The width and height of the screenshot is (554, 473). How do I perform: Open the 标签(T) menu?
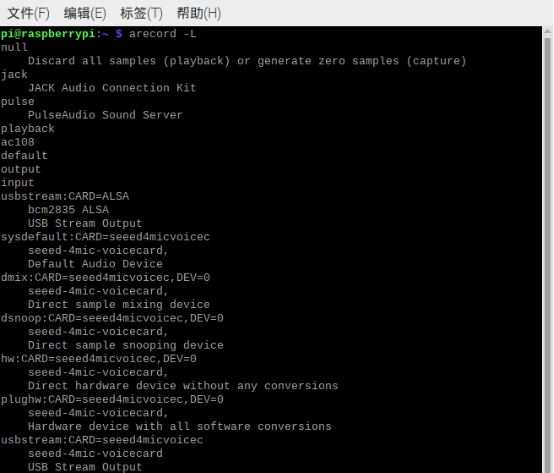(x=141, y=13)
